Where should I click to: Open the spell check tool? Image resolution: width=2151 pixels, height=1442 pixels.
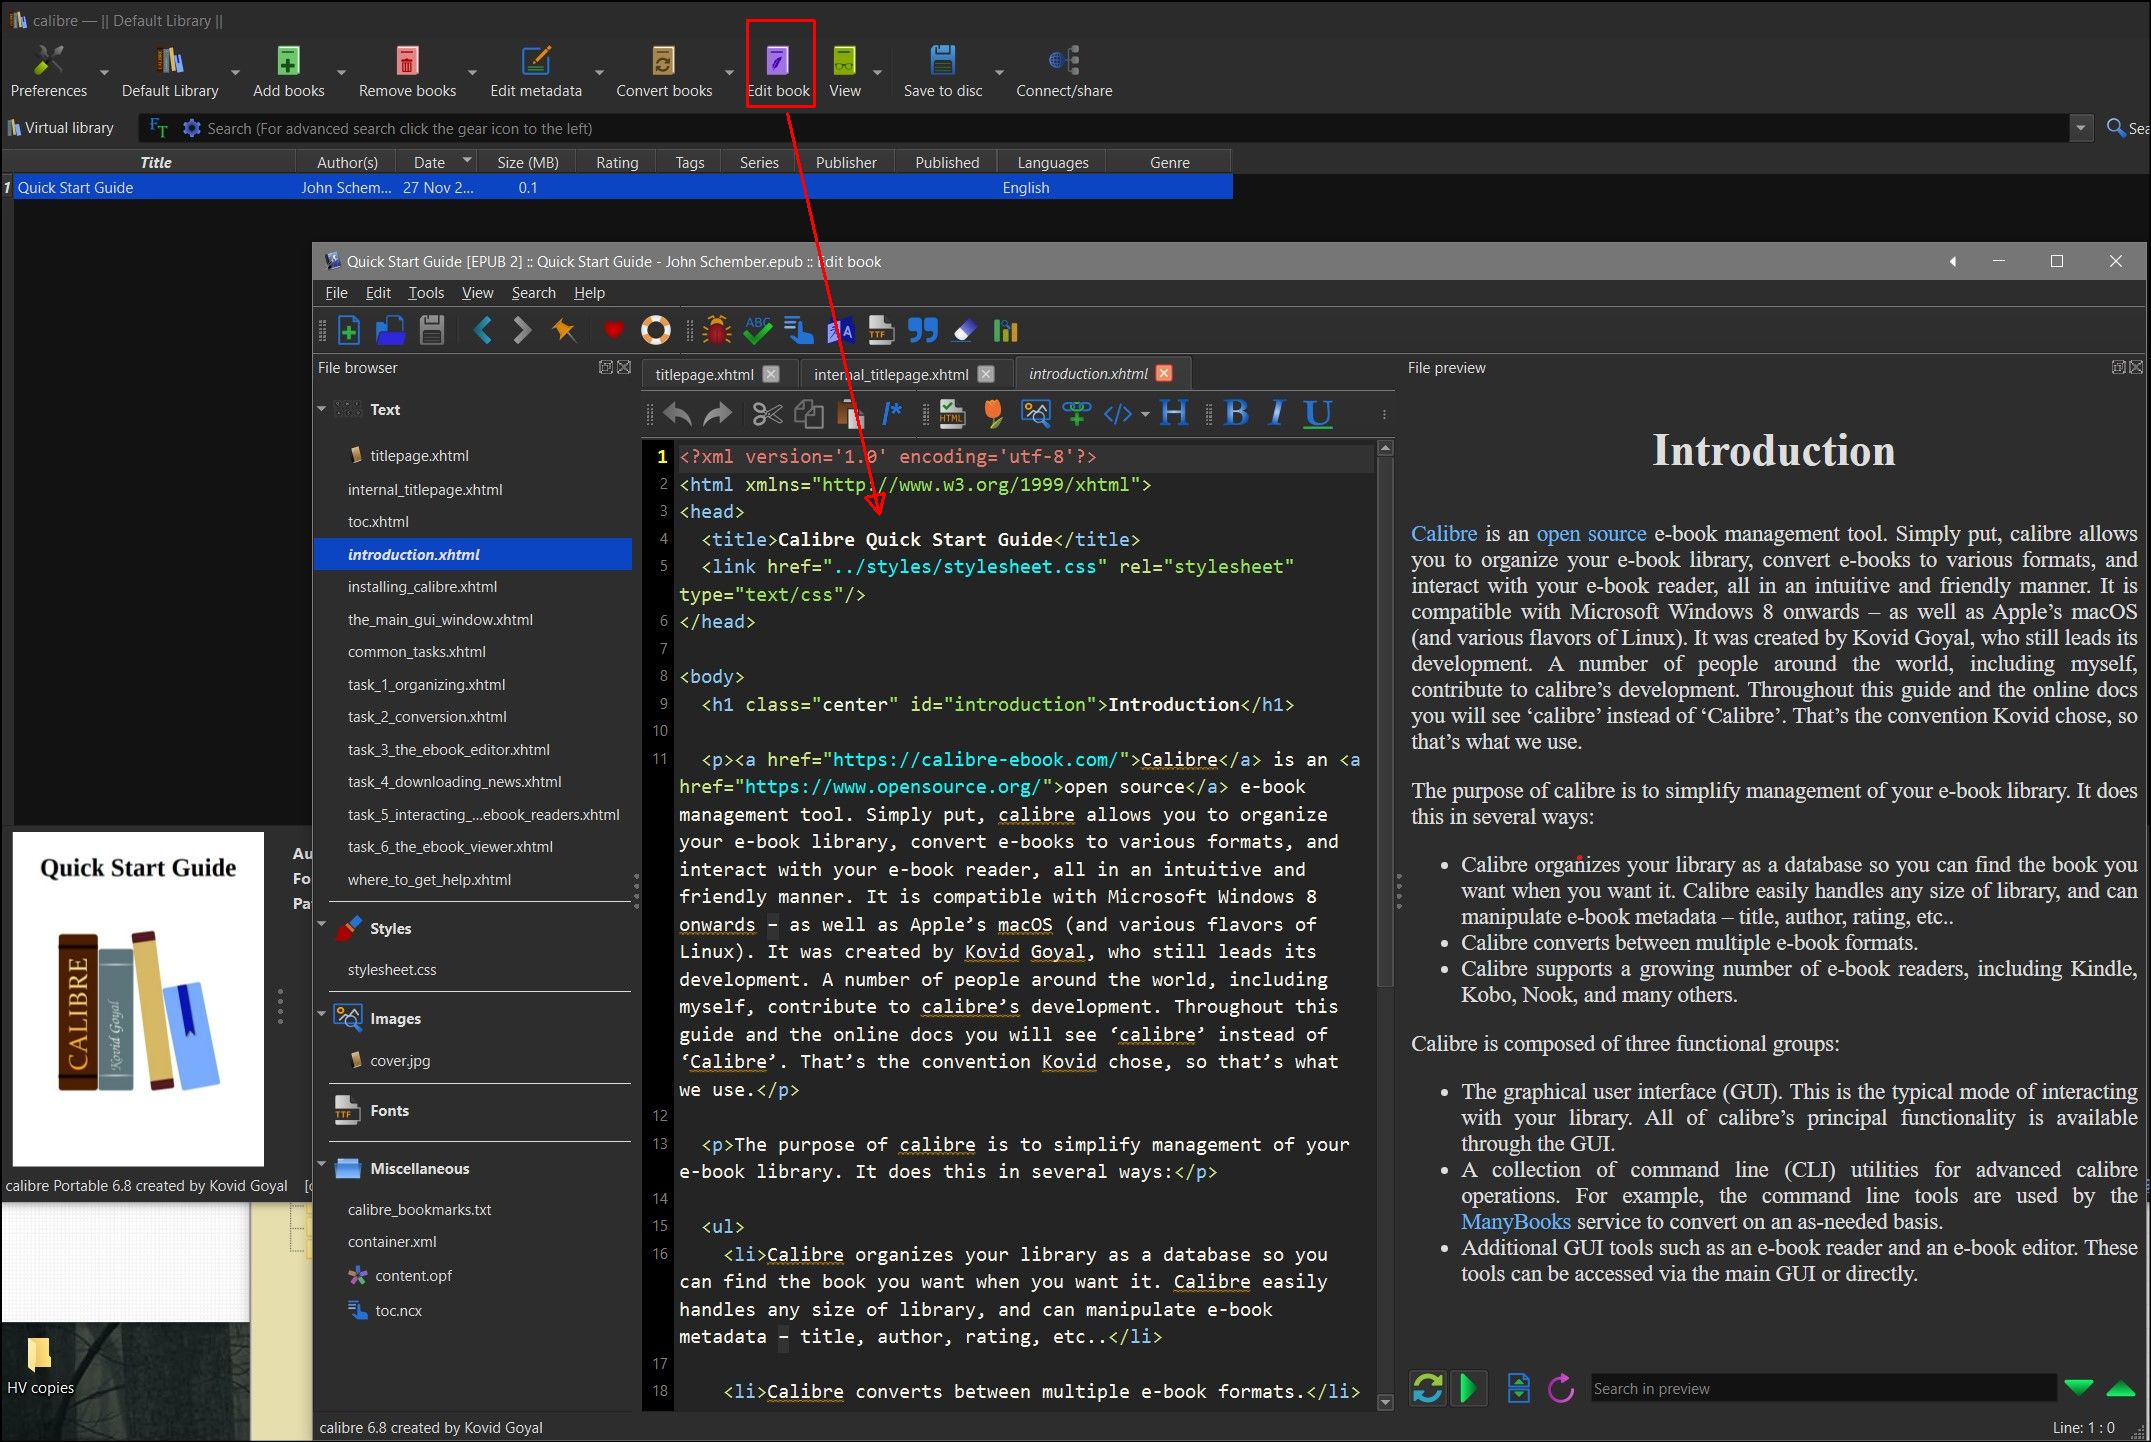[x=757, y=331]
